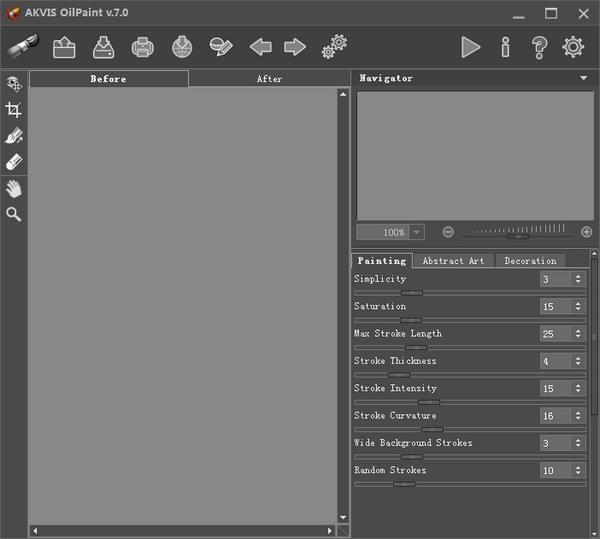The height and width of the screenshot is (539, 600).
Task: Open help with the question mark icon
Action: pos(539,47)
